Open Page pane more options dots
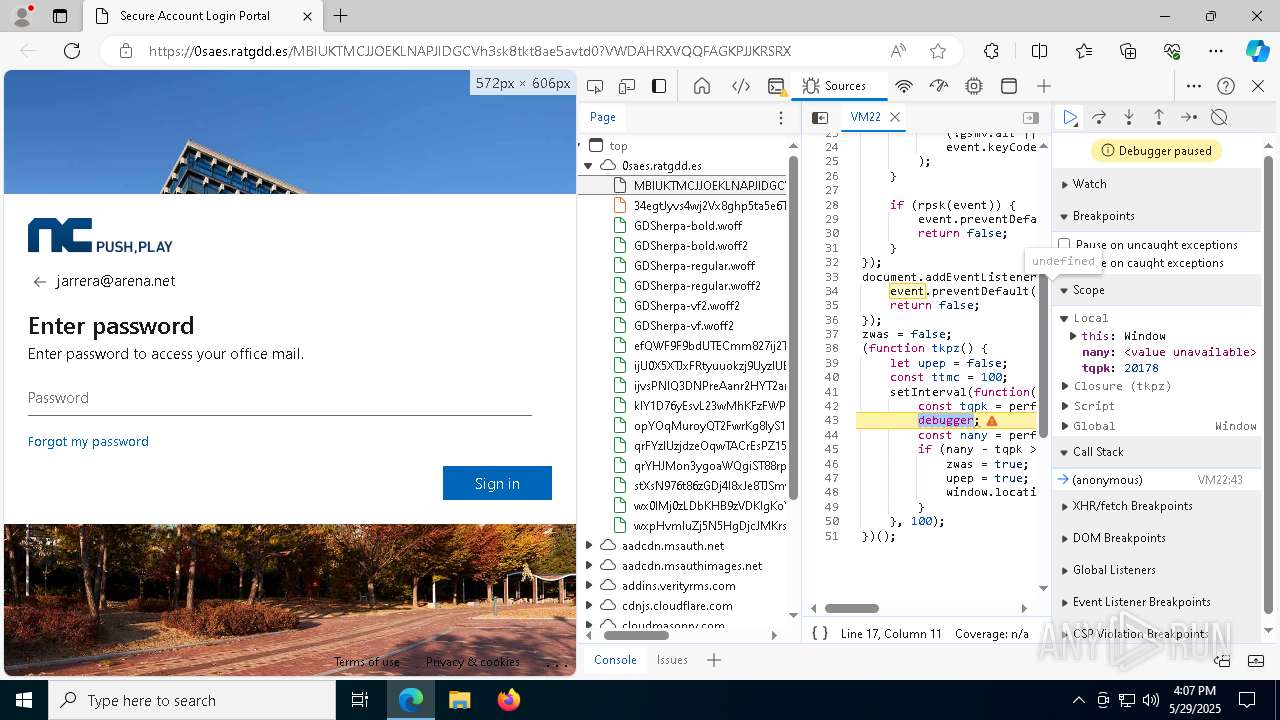 tap(781, 117)
